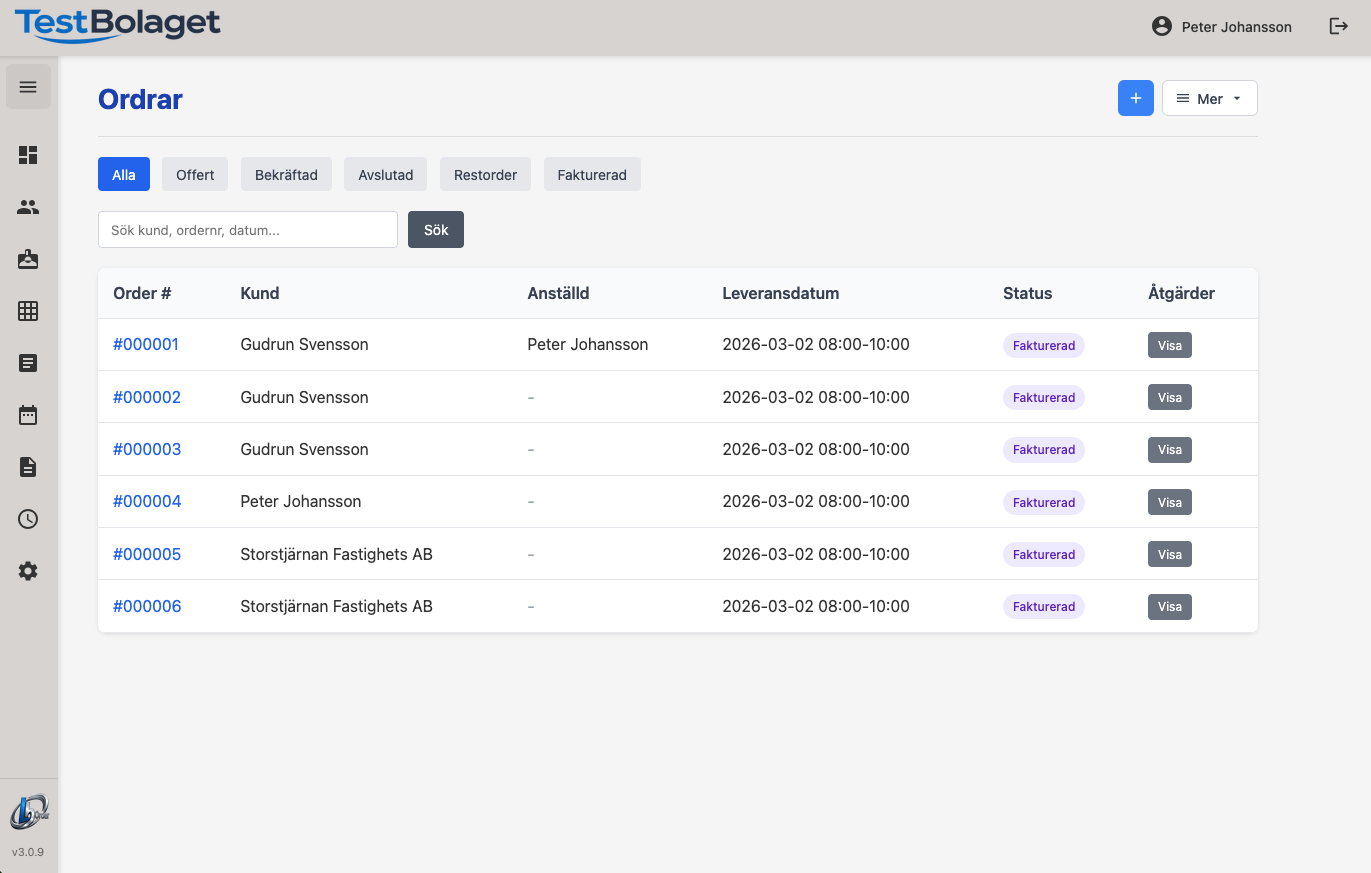Open Peter Johansson user account menu

tap(1222, 27)
